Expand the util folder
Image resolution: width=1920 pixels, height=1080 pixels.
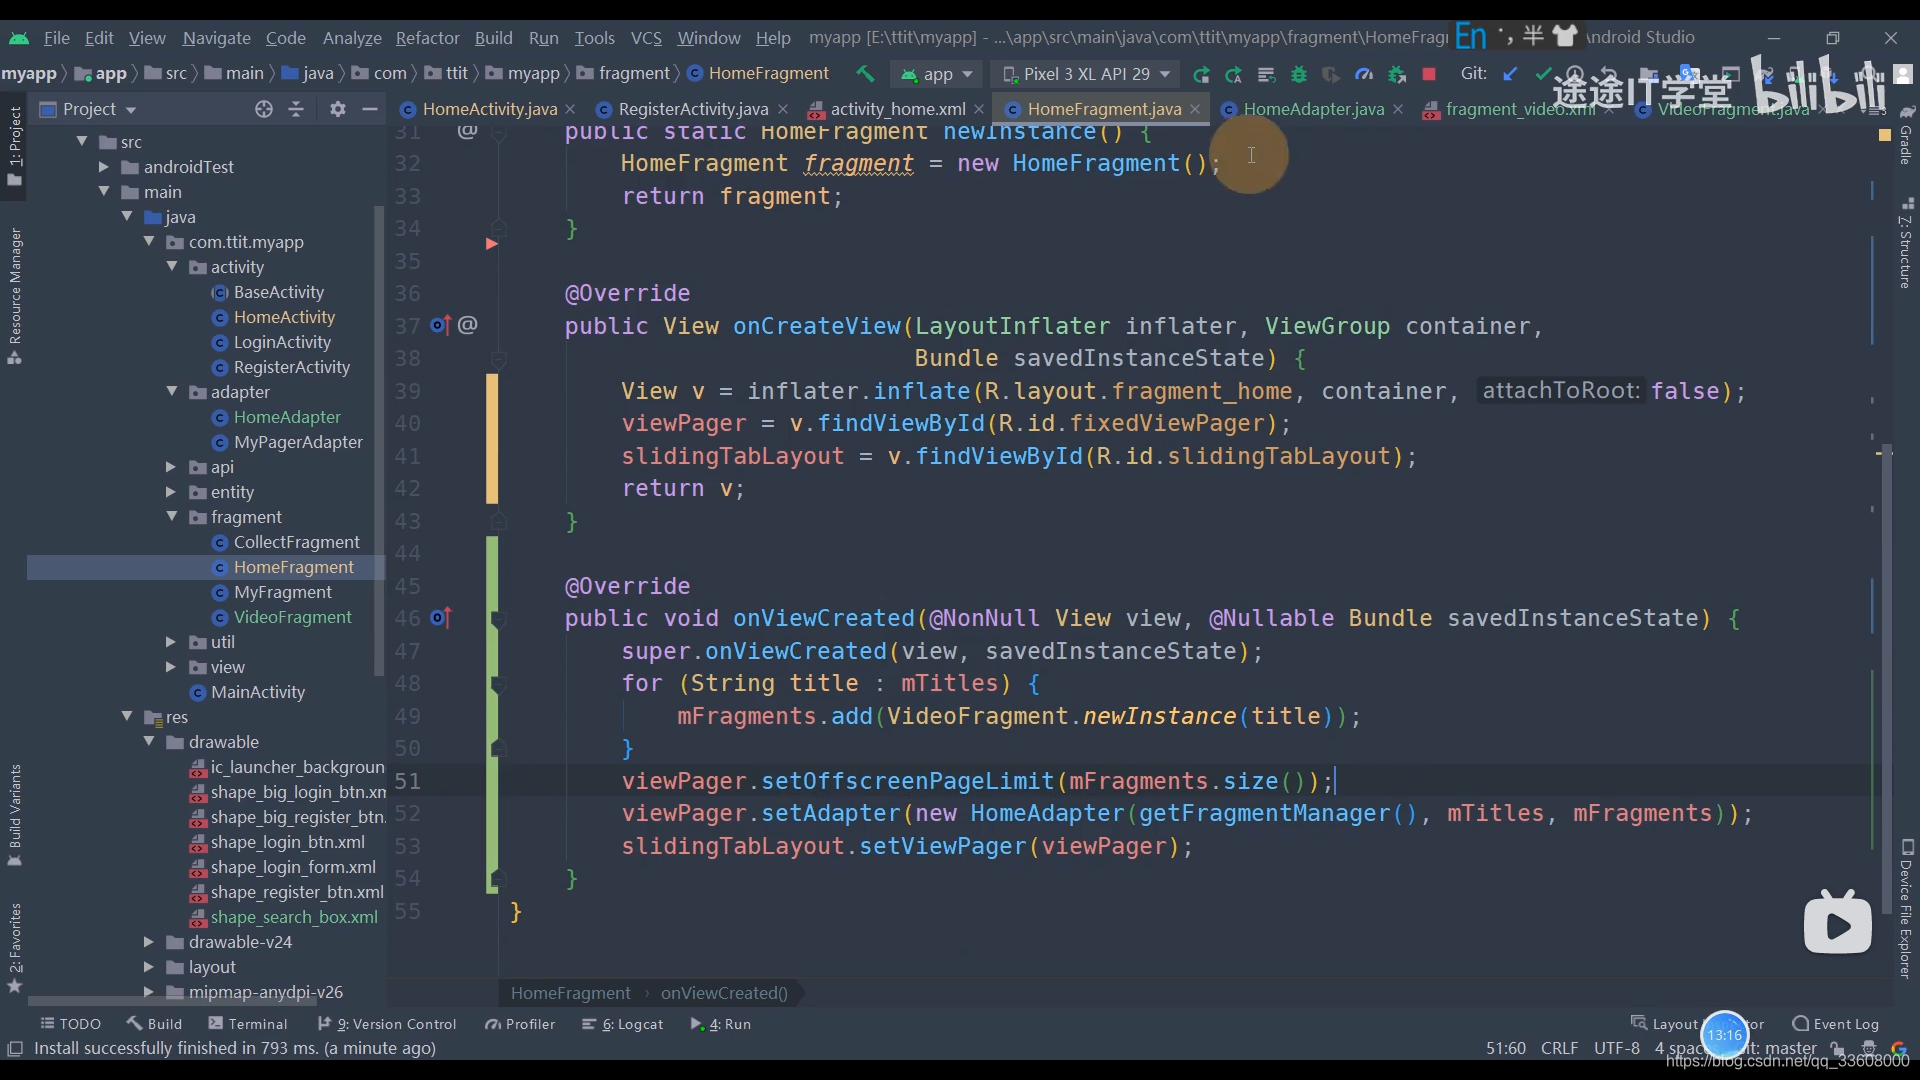pos(171,642)
